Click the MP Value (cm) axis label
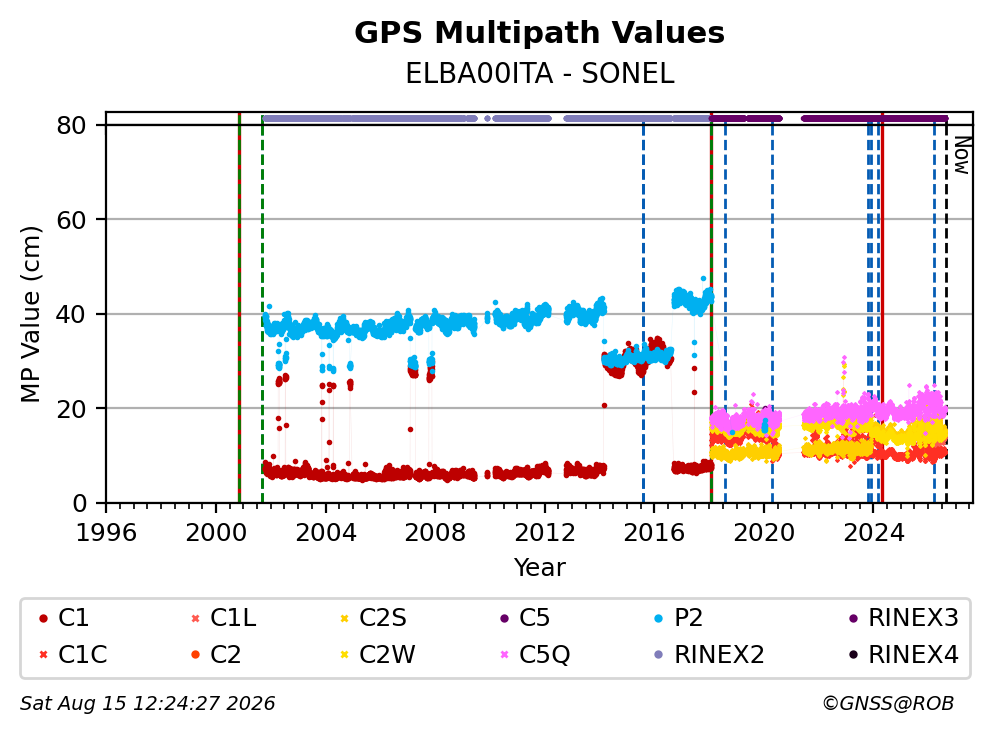This screenshot has height=734, width=992. click(30, 314)
